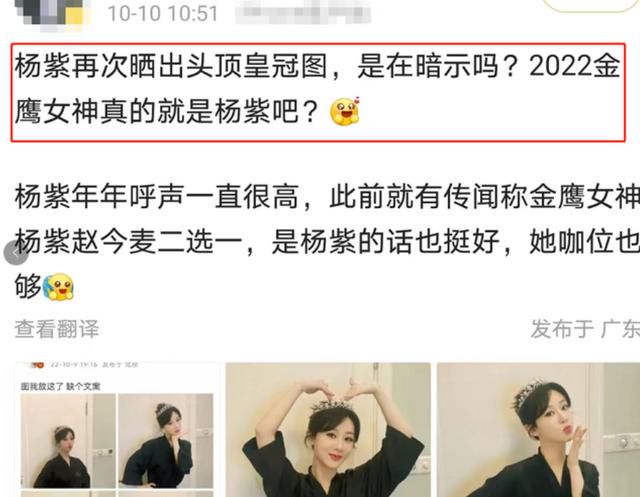Screen dimensions: 640x497
Task: View collage photo with hand on chin
Action: point(165,441)
